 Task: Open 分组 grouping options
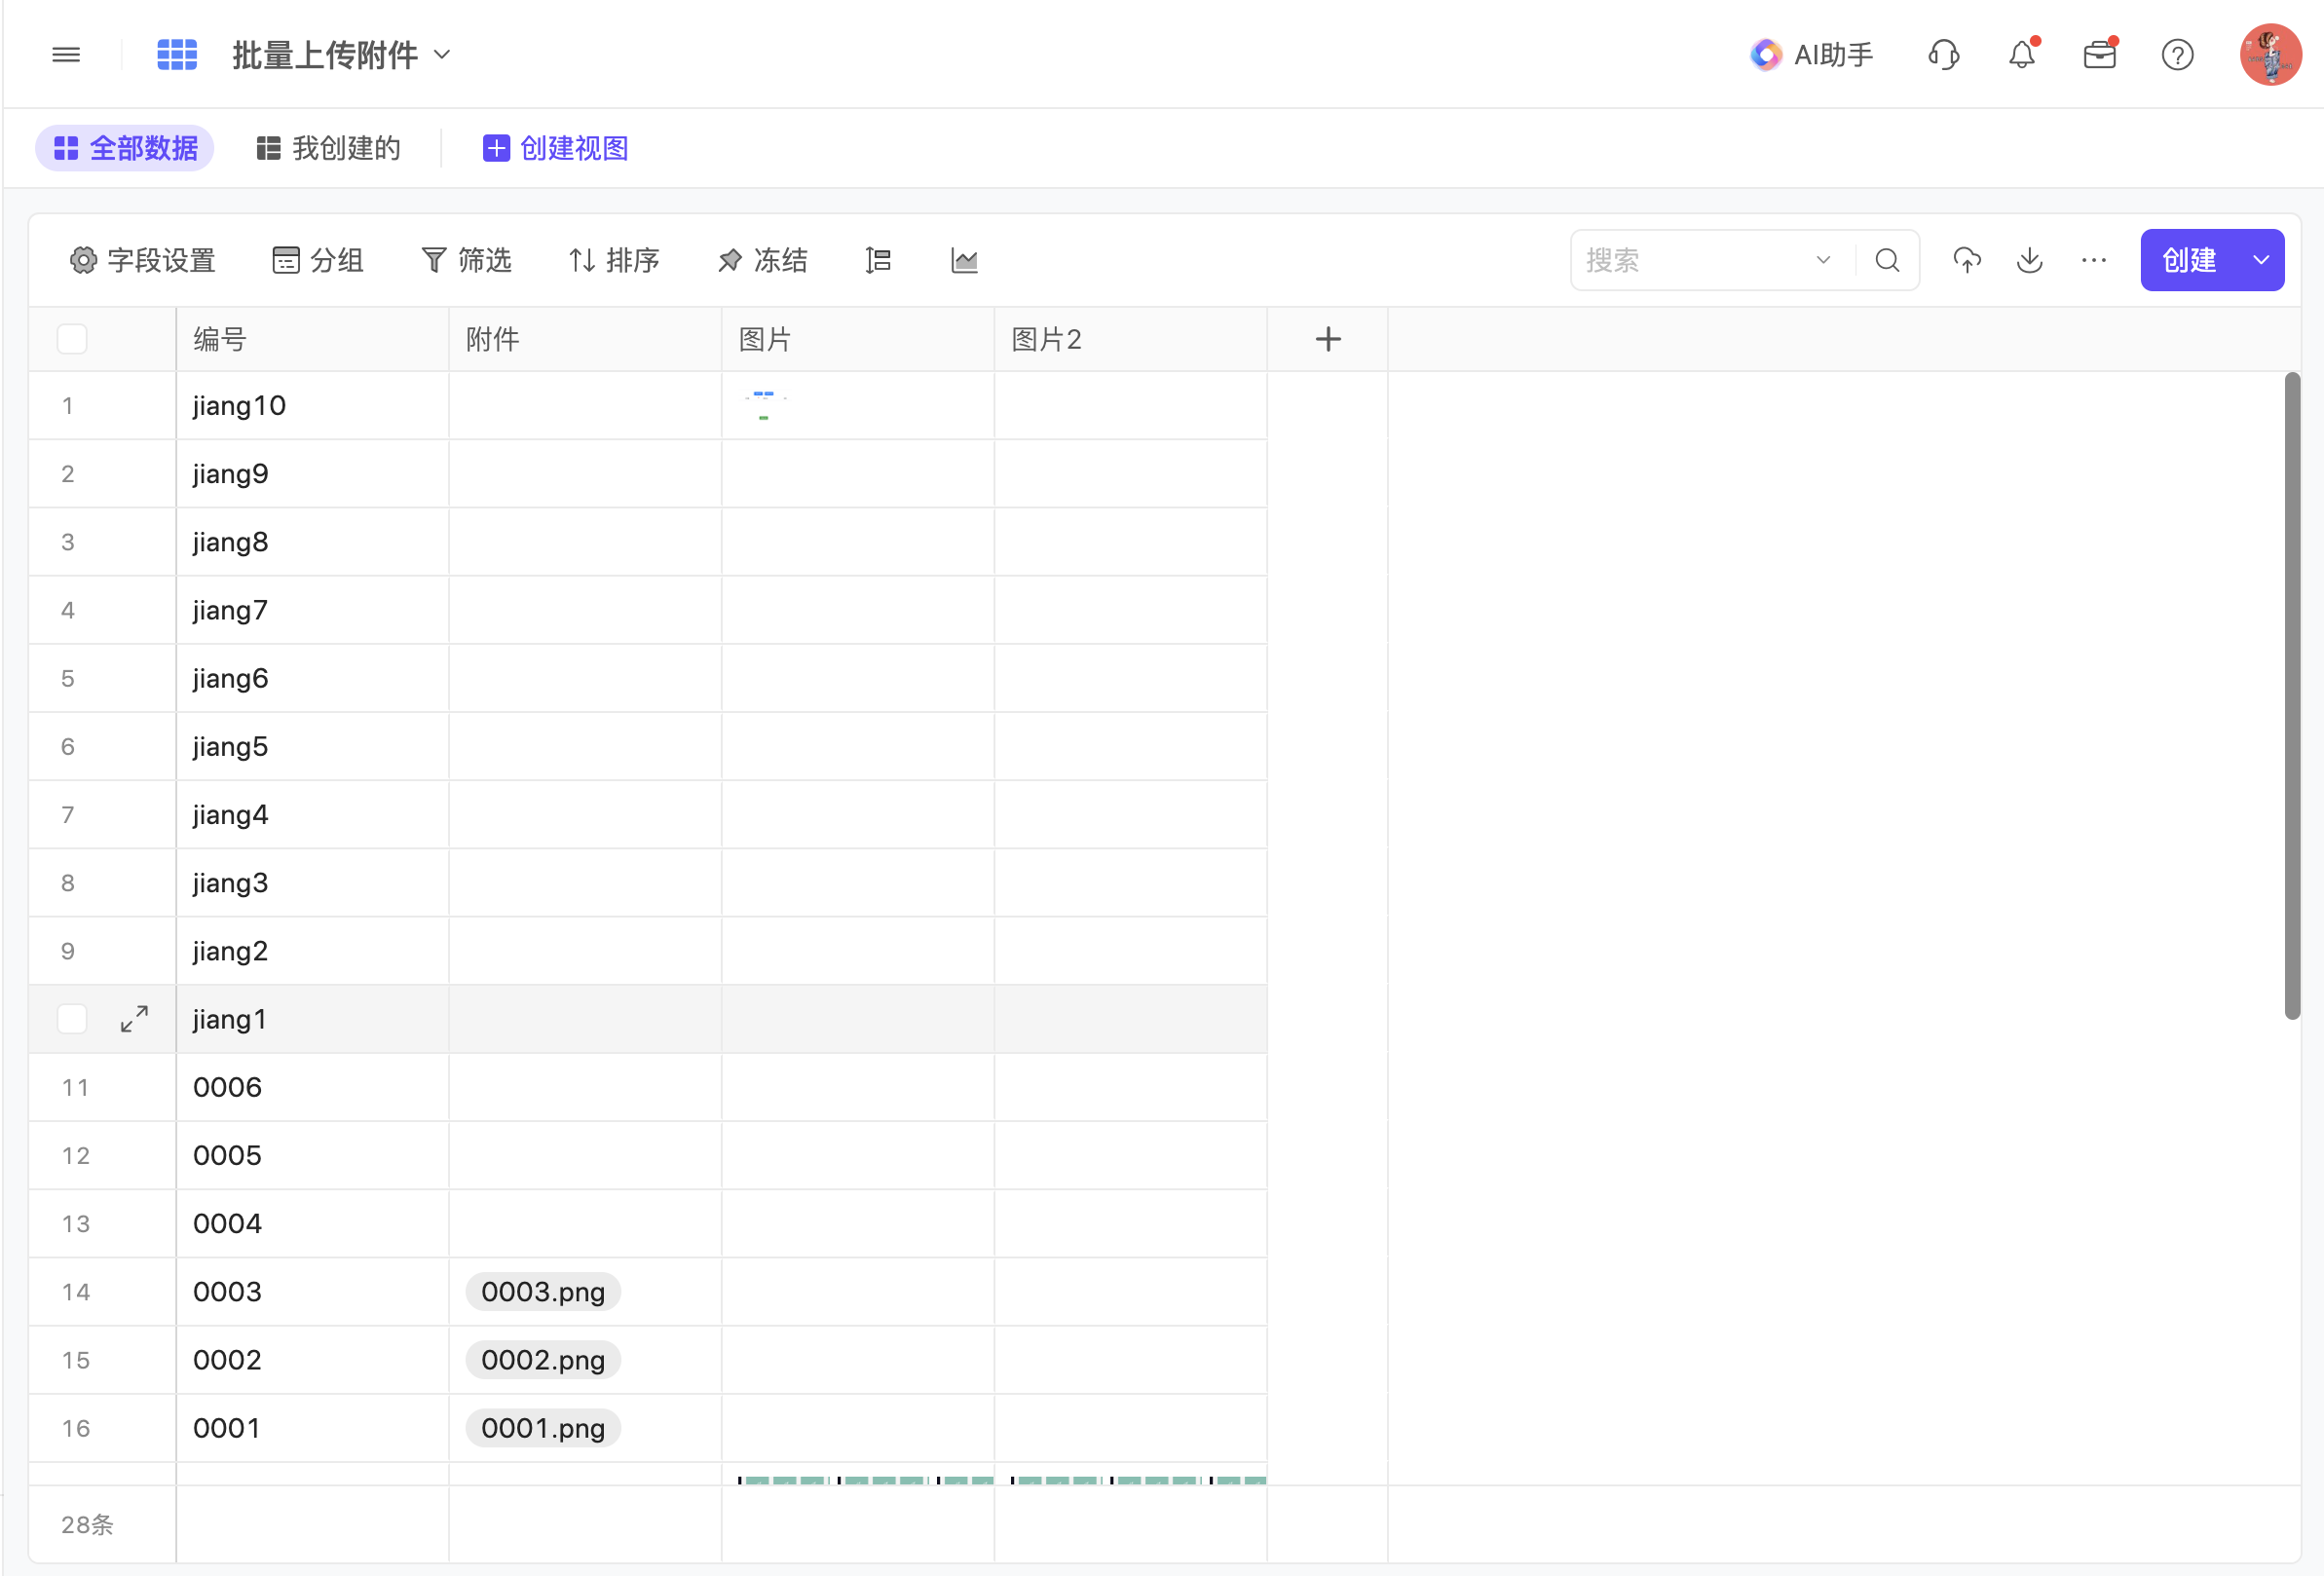pyautogui.click(x=318, y=261)
